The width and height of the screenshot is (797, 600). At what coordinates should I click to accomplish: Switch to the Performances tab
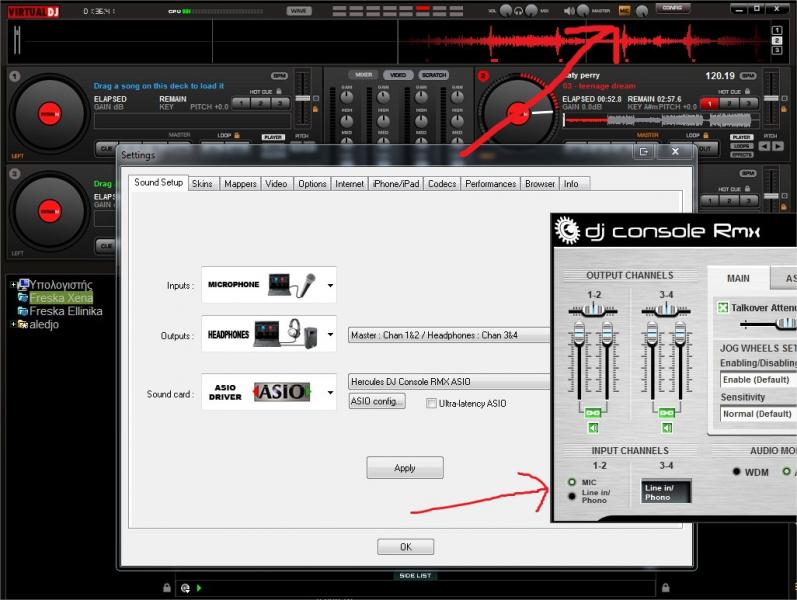(x=491, y=184)
